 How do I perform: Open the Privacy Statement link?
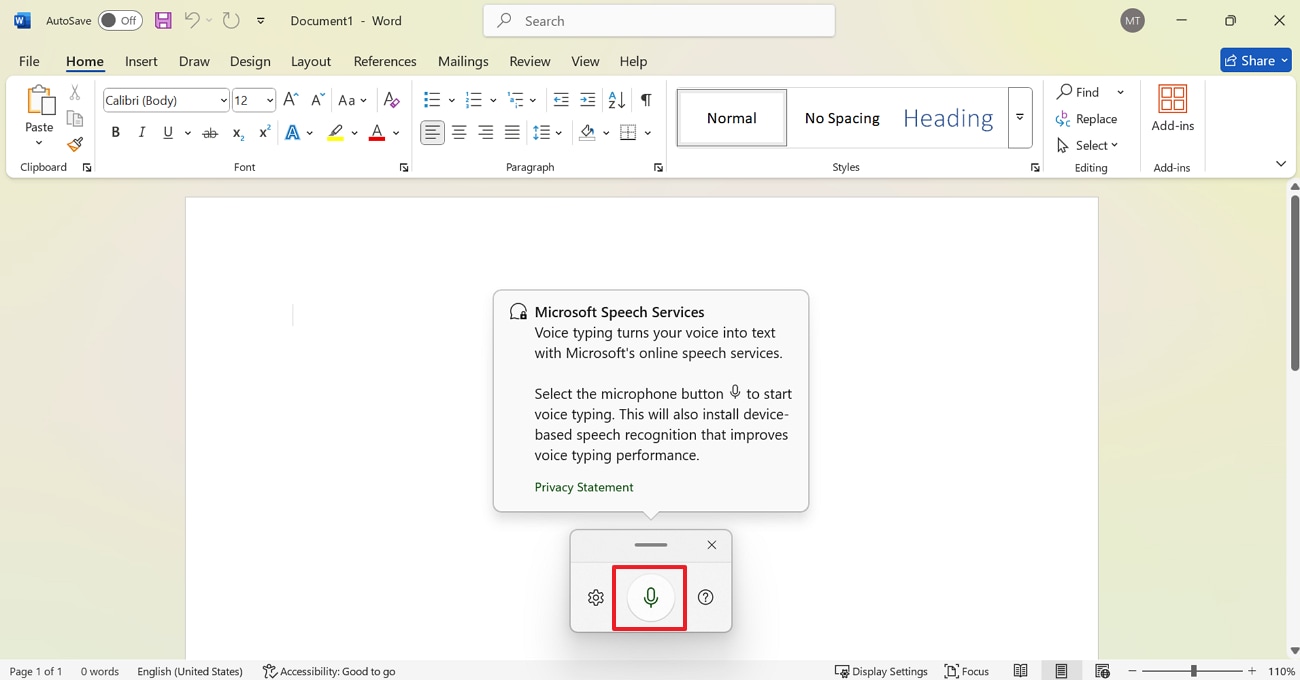pos(584,487)
